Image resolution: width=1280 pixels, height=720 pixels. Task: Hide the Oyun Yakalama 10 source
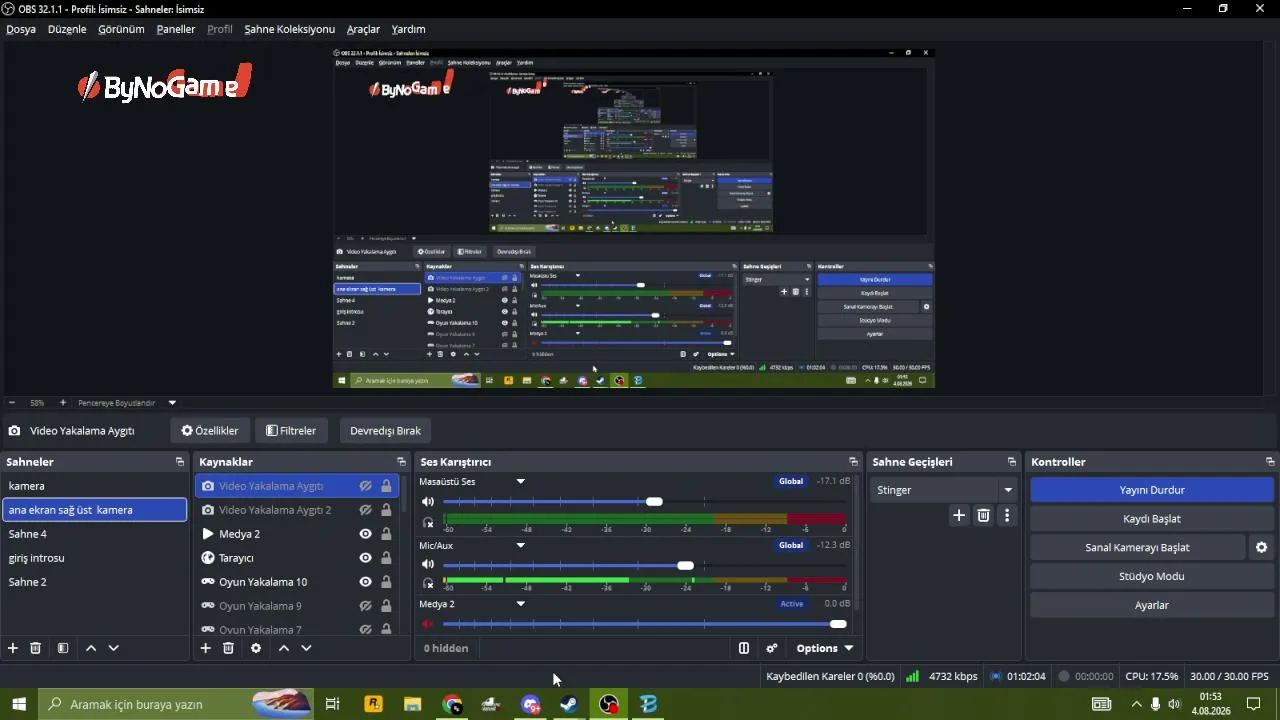tap(366, 582)
